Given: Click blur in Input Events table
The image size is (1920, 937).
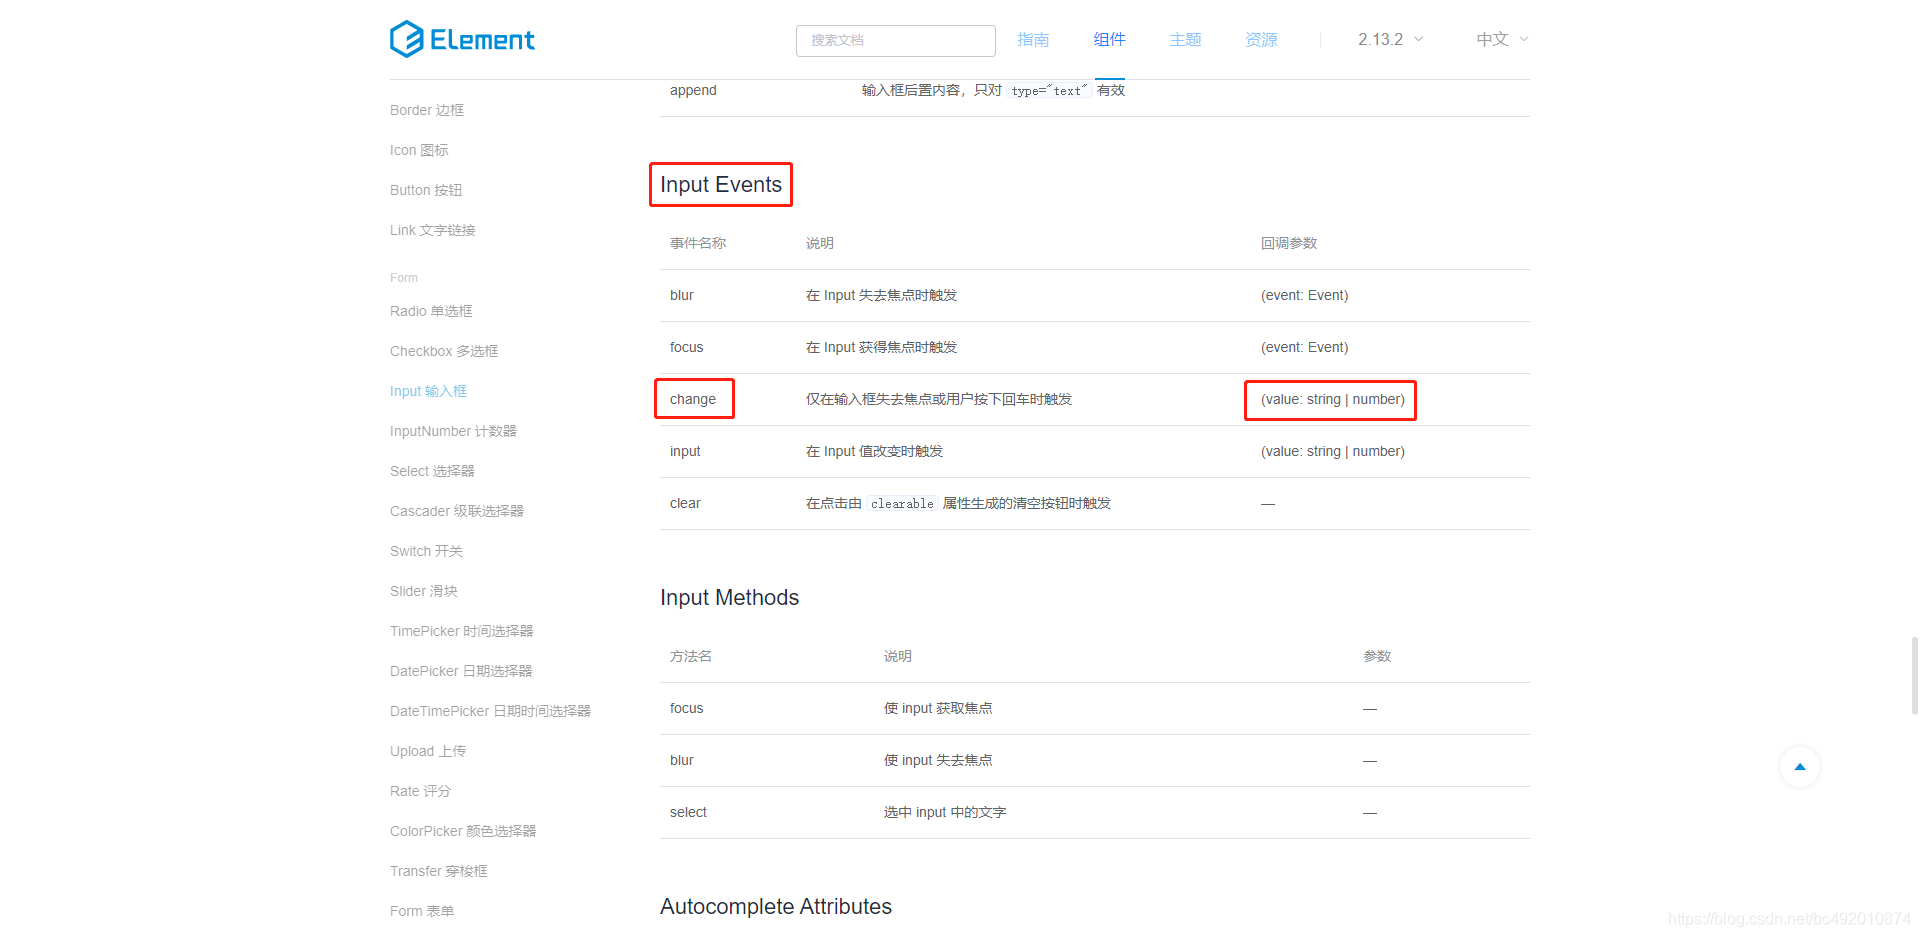Looking at the screenshot, I should [x=682, y=295].
